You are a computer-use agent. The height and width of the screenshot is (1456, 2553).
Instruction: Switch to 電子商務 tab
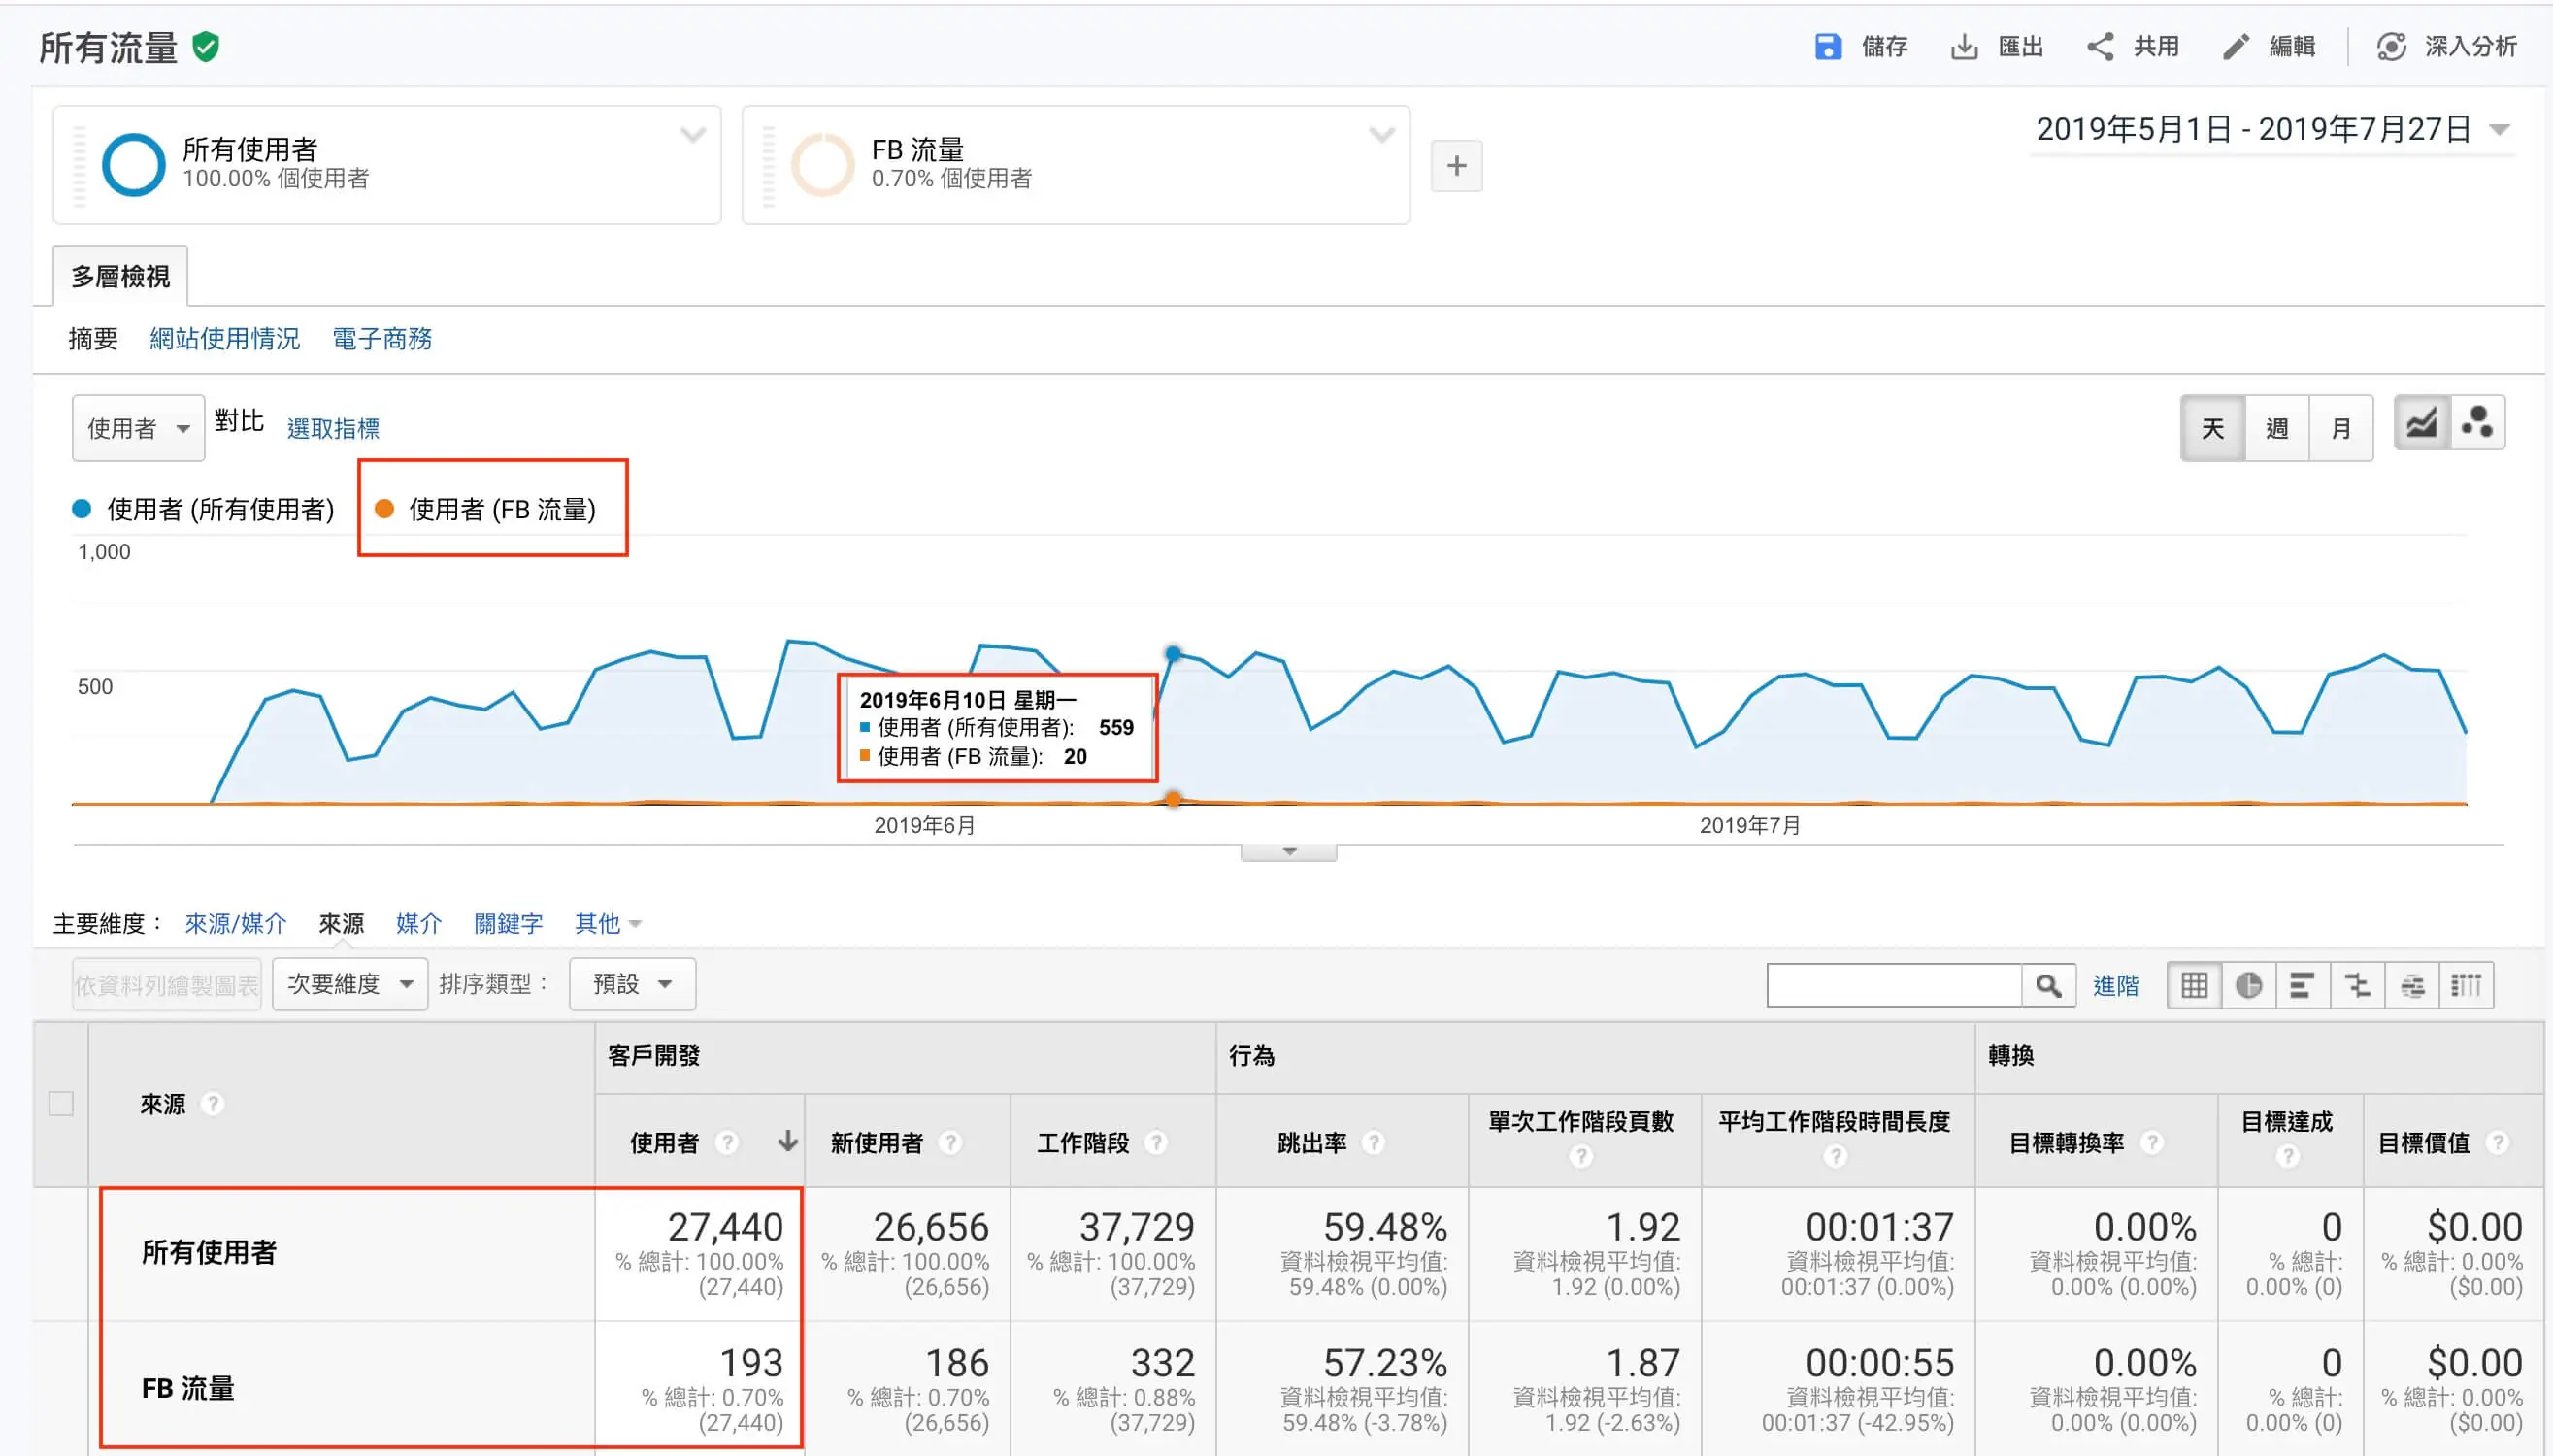tap(382, 339)
